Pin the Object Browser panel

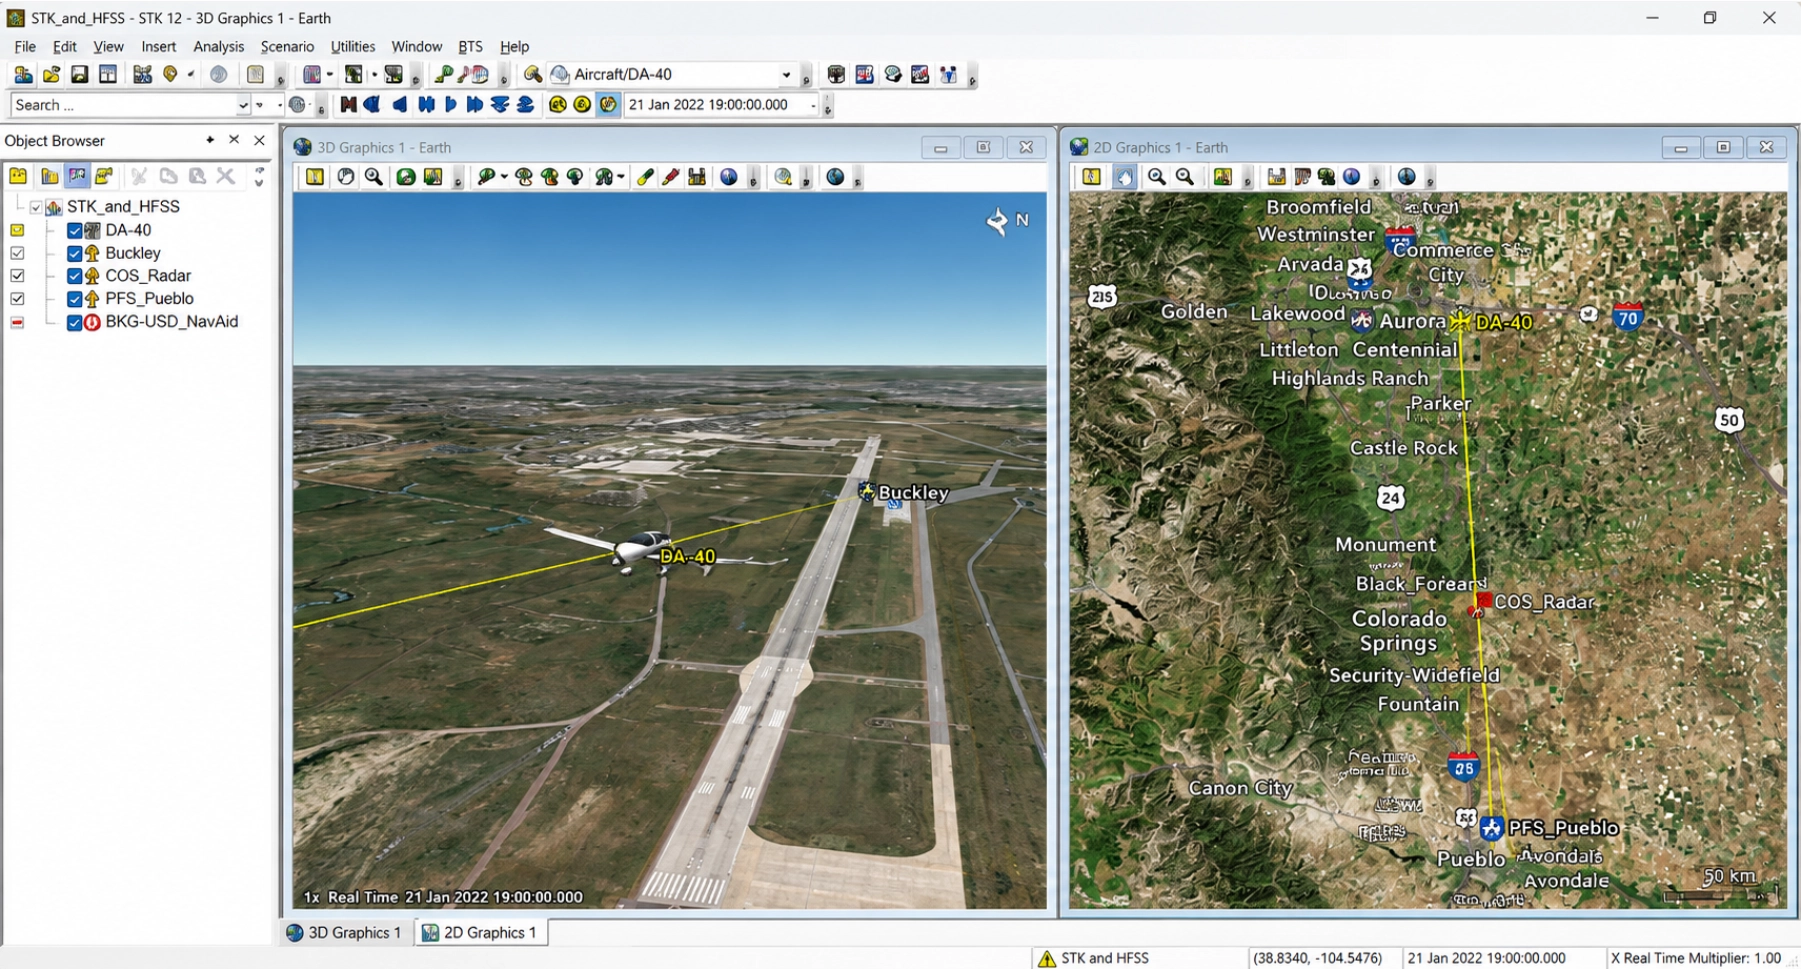tap(210, 140)
